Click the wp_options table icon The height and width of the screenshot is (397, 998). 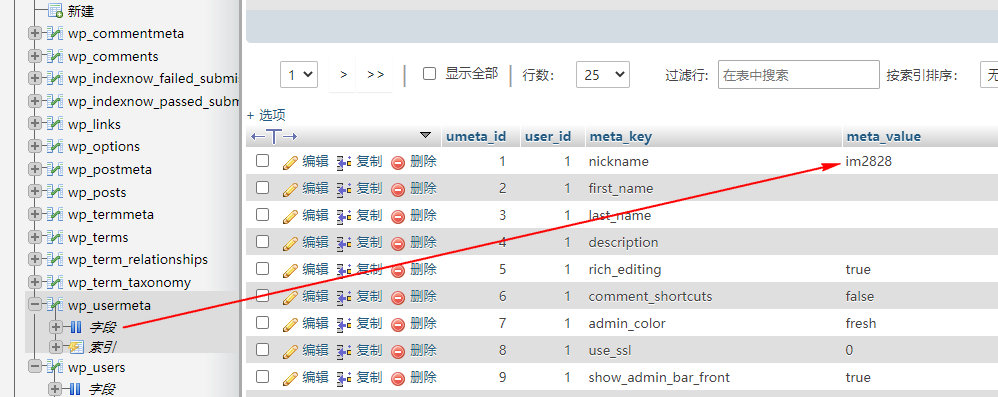click(55, 146)
